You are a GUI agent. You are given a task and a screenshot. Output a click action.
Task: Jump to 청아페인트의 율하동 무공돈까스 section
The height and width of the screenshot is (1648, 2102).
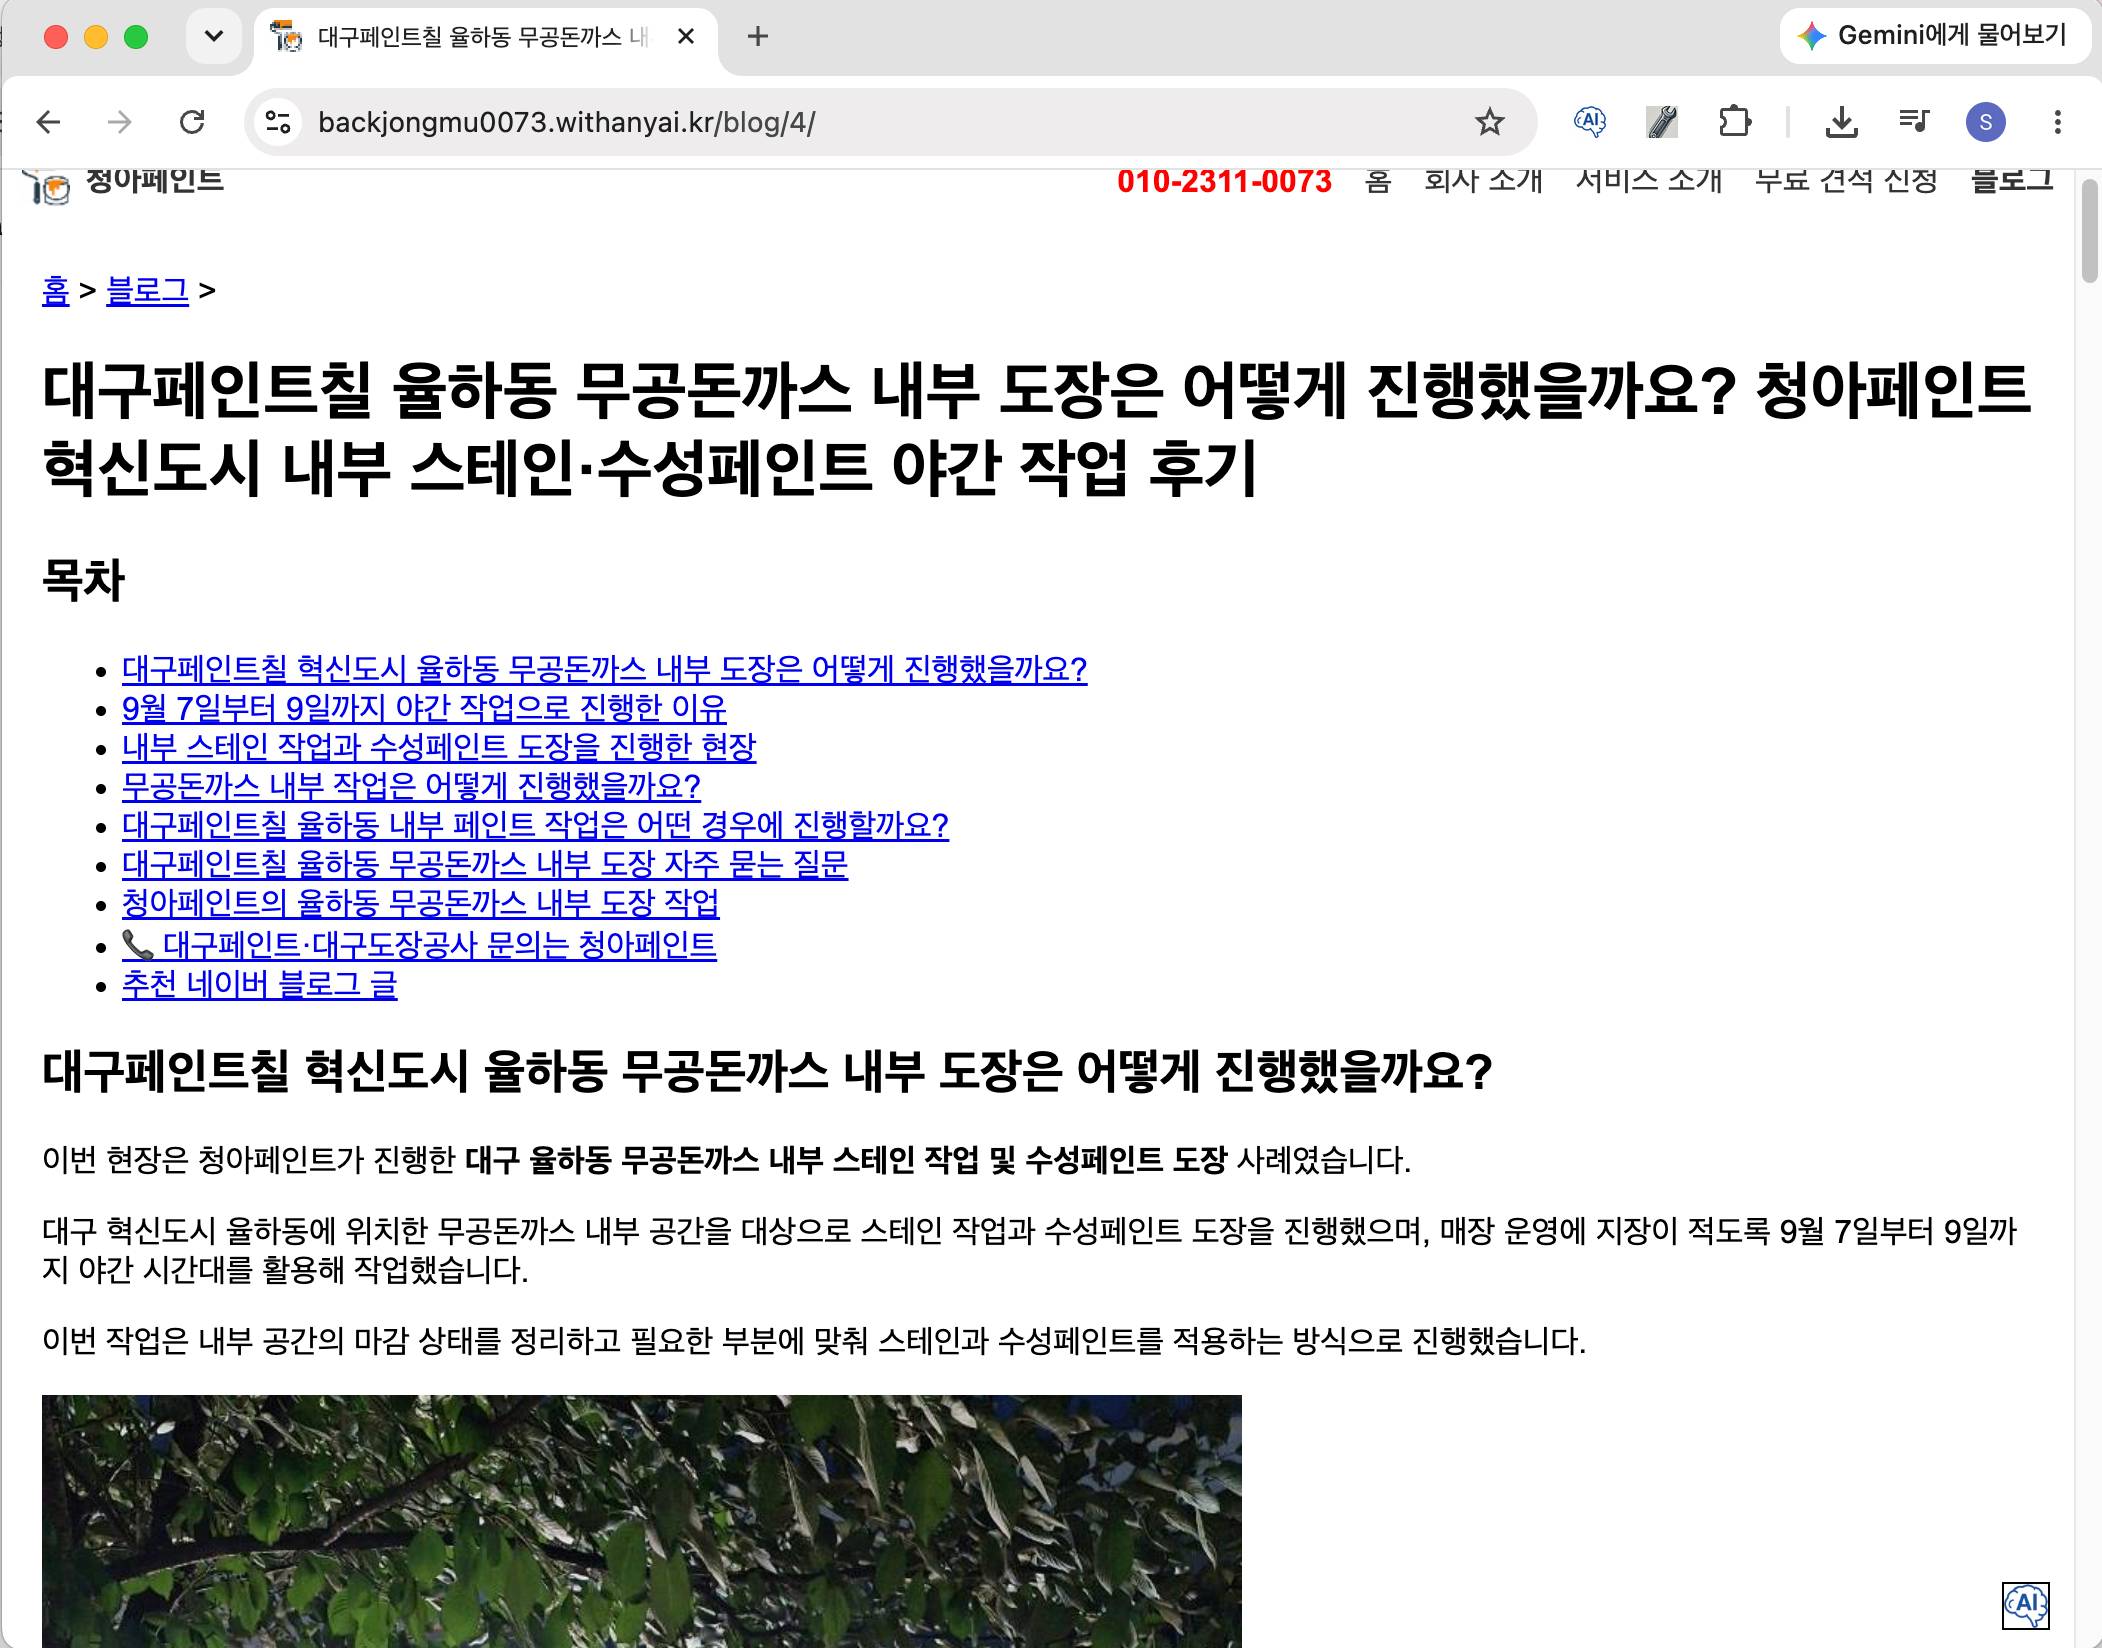pyautogui.click(x=420, y=903)
